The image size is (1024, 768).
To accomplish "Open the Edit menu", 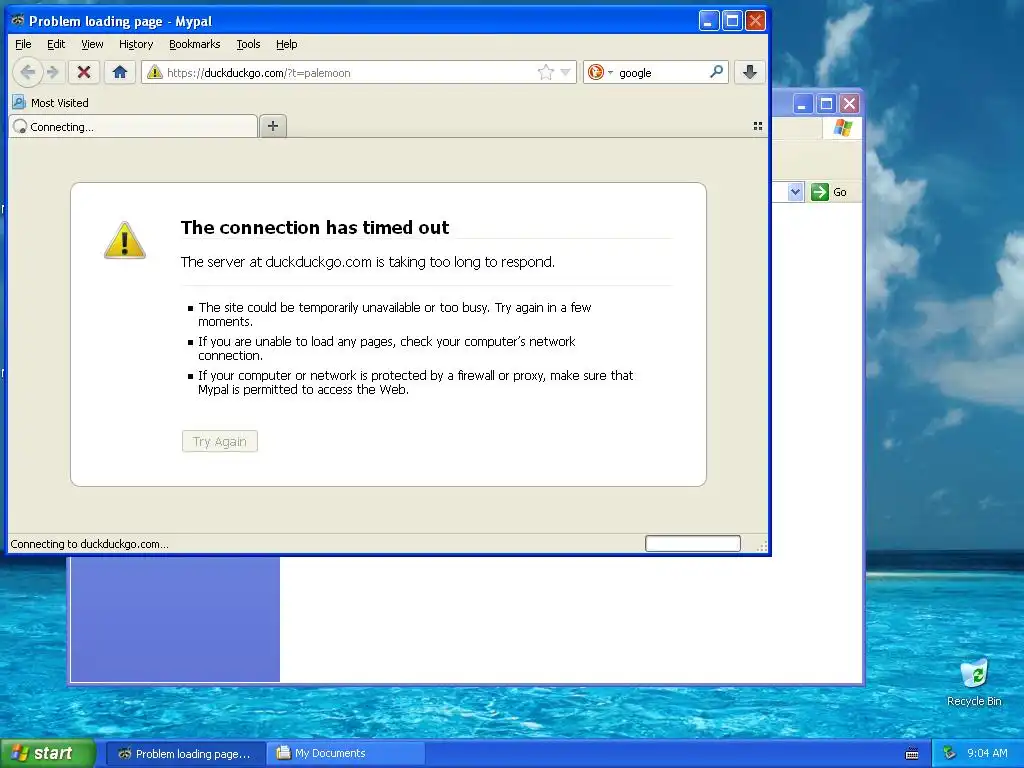I will point(56,44).
